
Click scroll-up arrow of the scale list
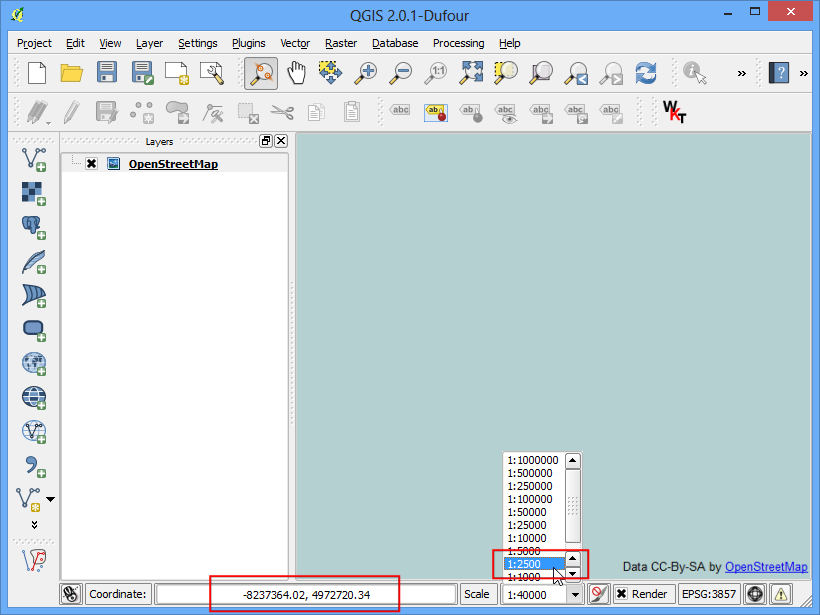(573, 460)
